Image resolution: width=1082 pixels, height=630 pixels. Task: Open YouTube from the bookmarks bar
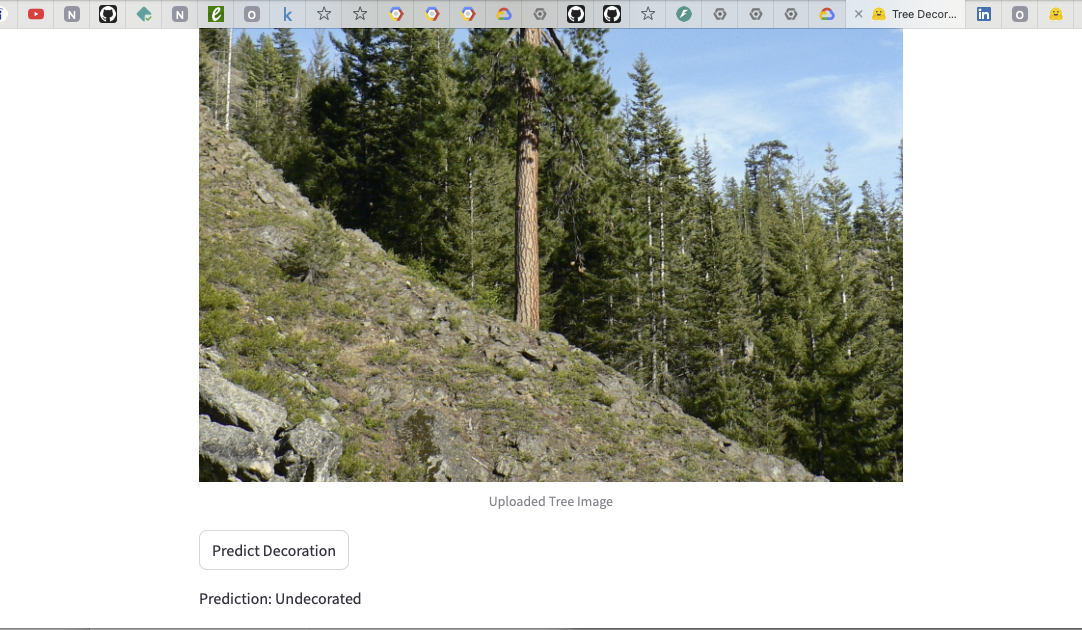click(x=36, y=15)
